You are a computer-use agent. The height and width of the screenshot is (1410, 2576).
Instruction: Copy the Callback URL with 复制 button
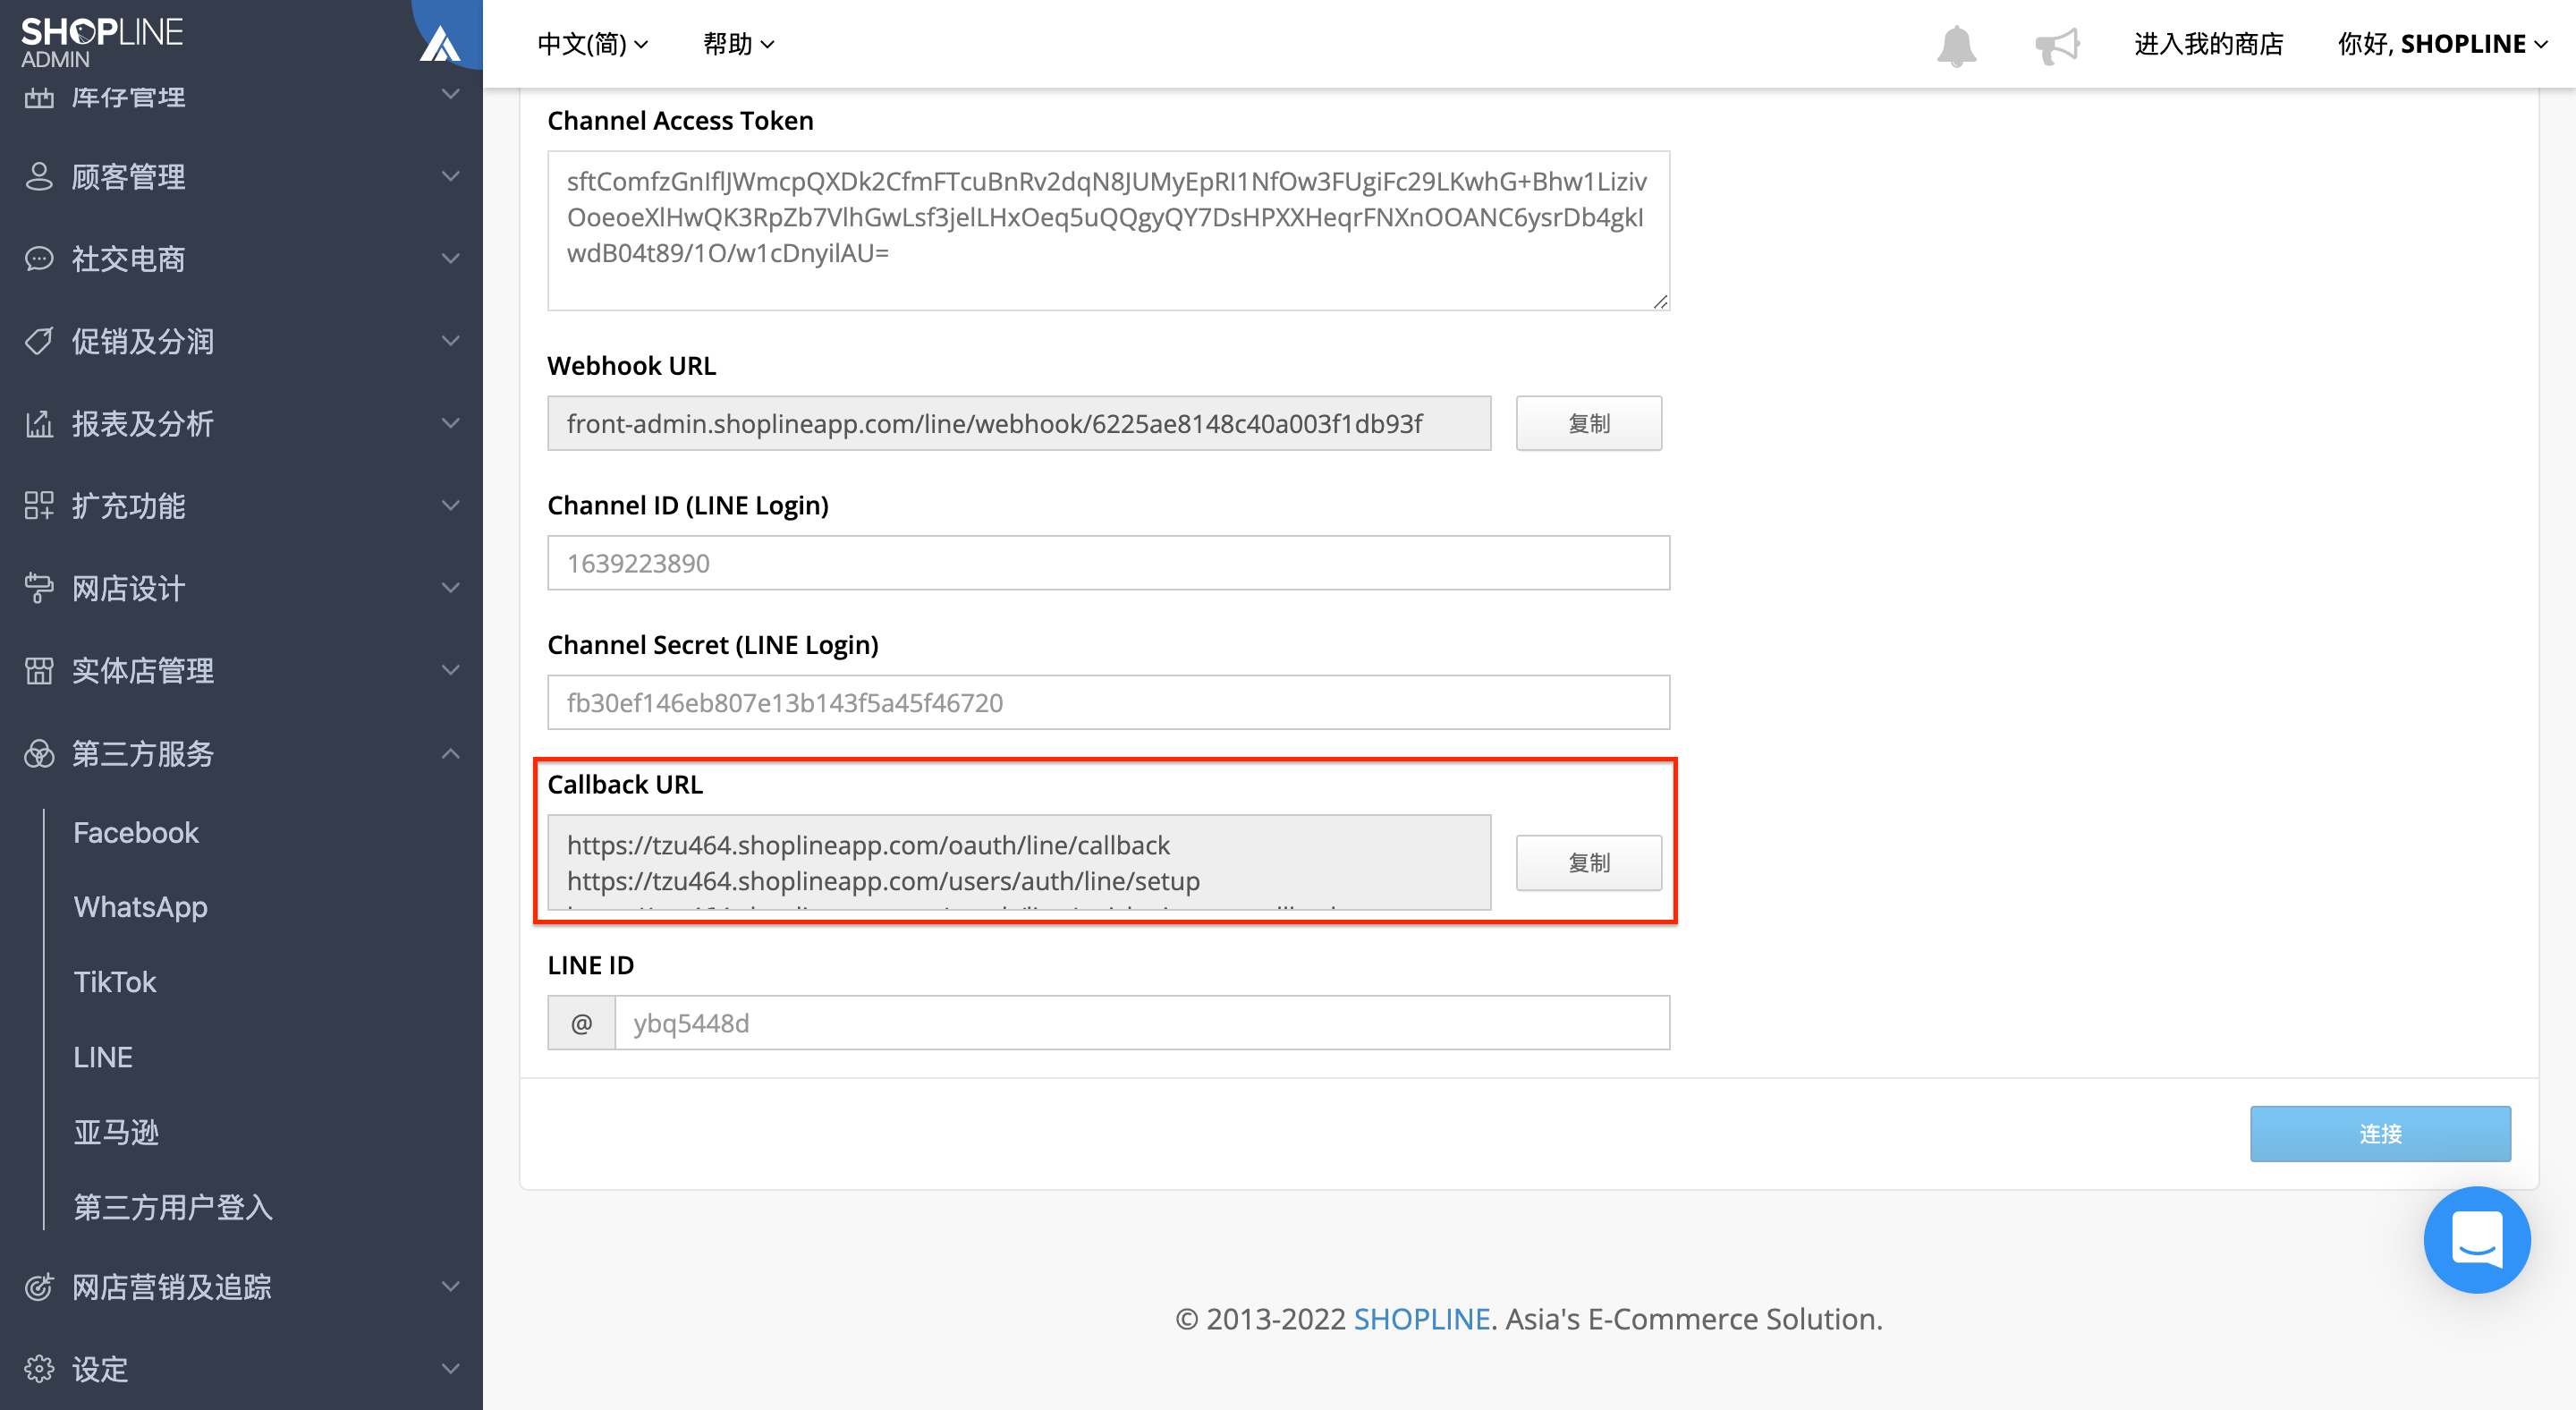(1588, 862)
